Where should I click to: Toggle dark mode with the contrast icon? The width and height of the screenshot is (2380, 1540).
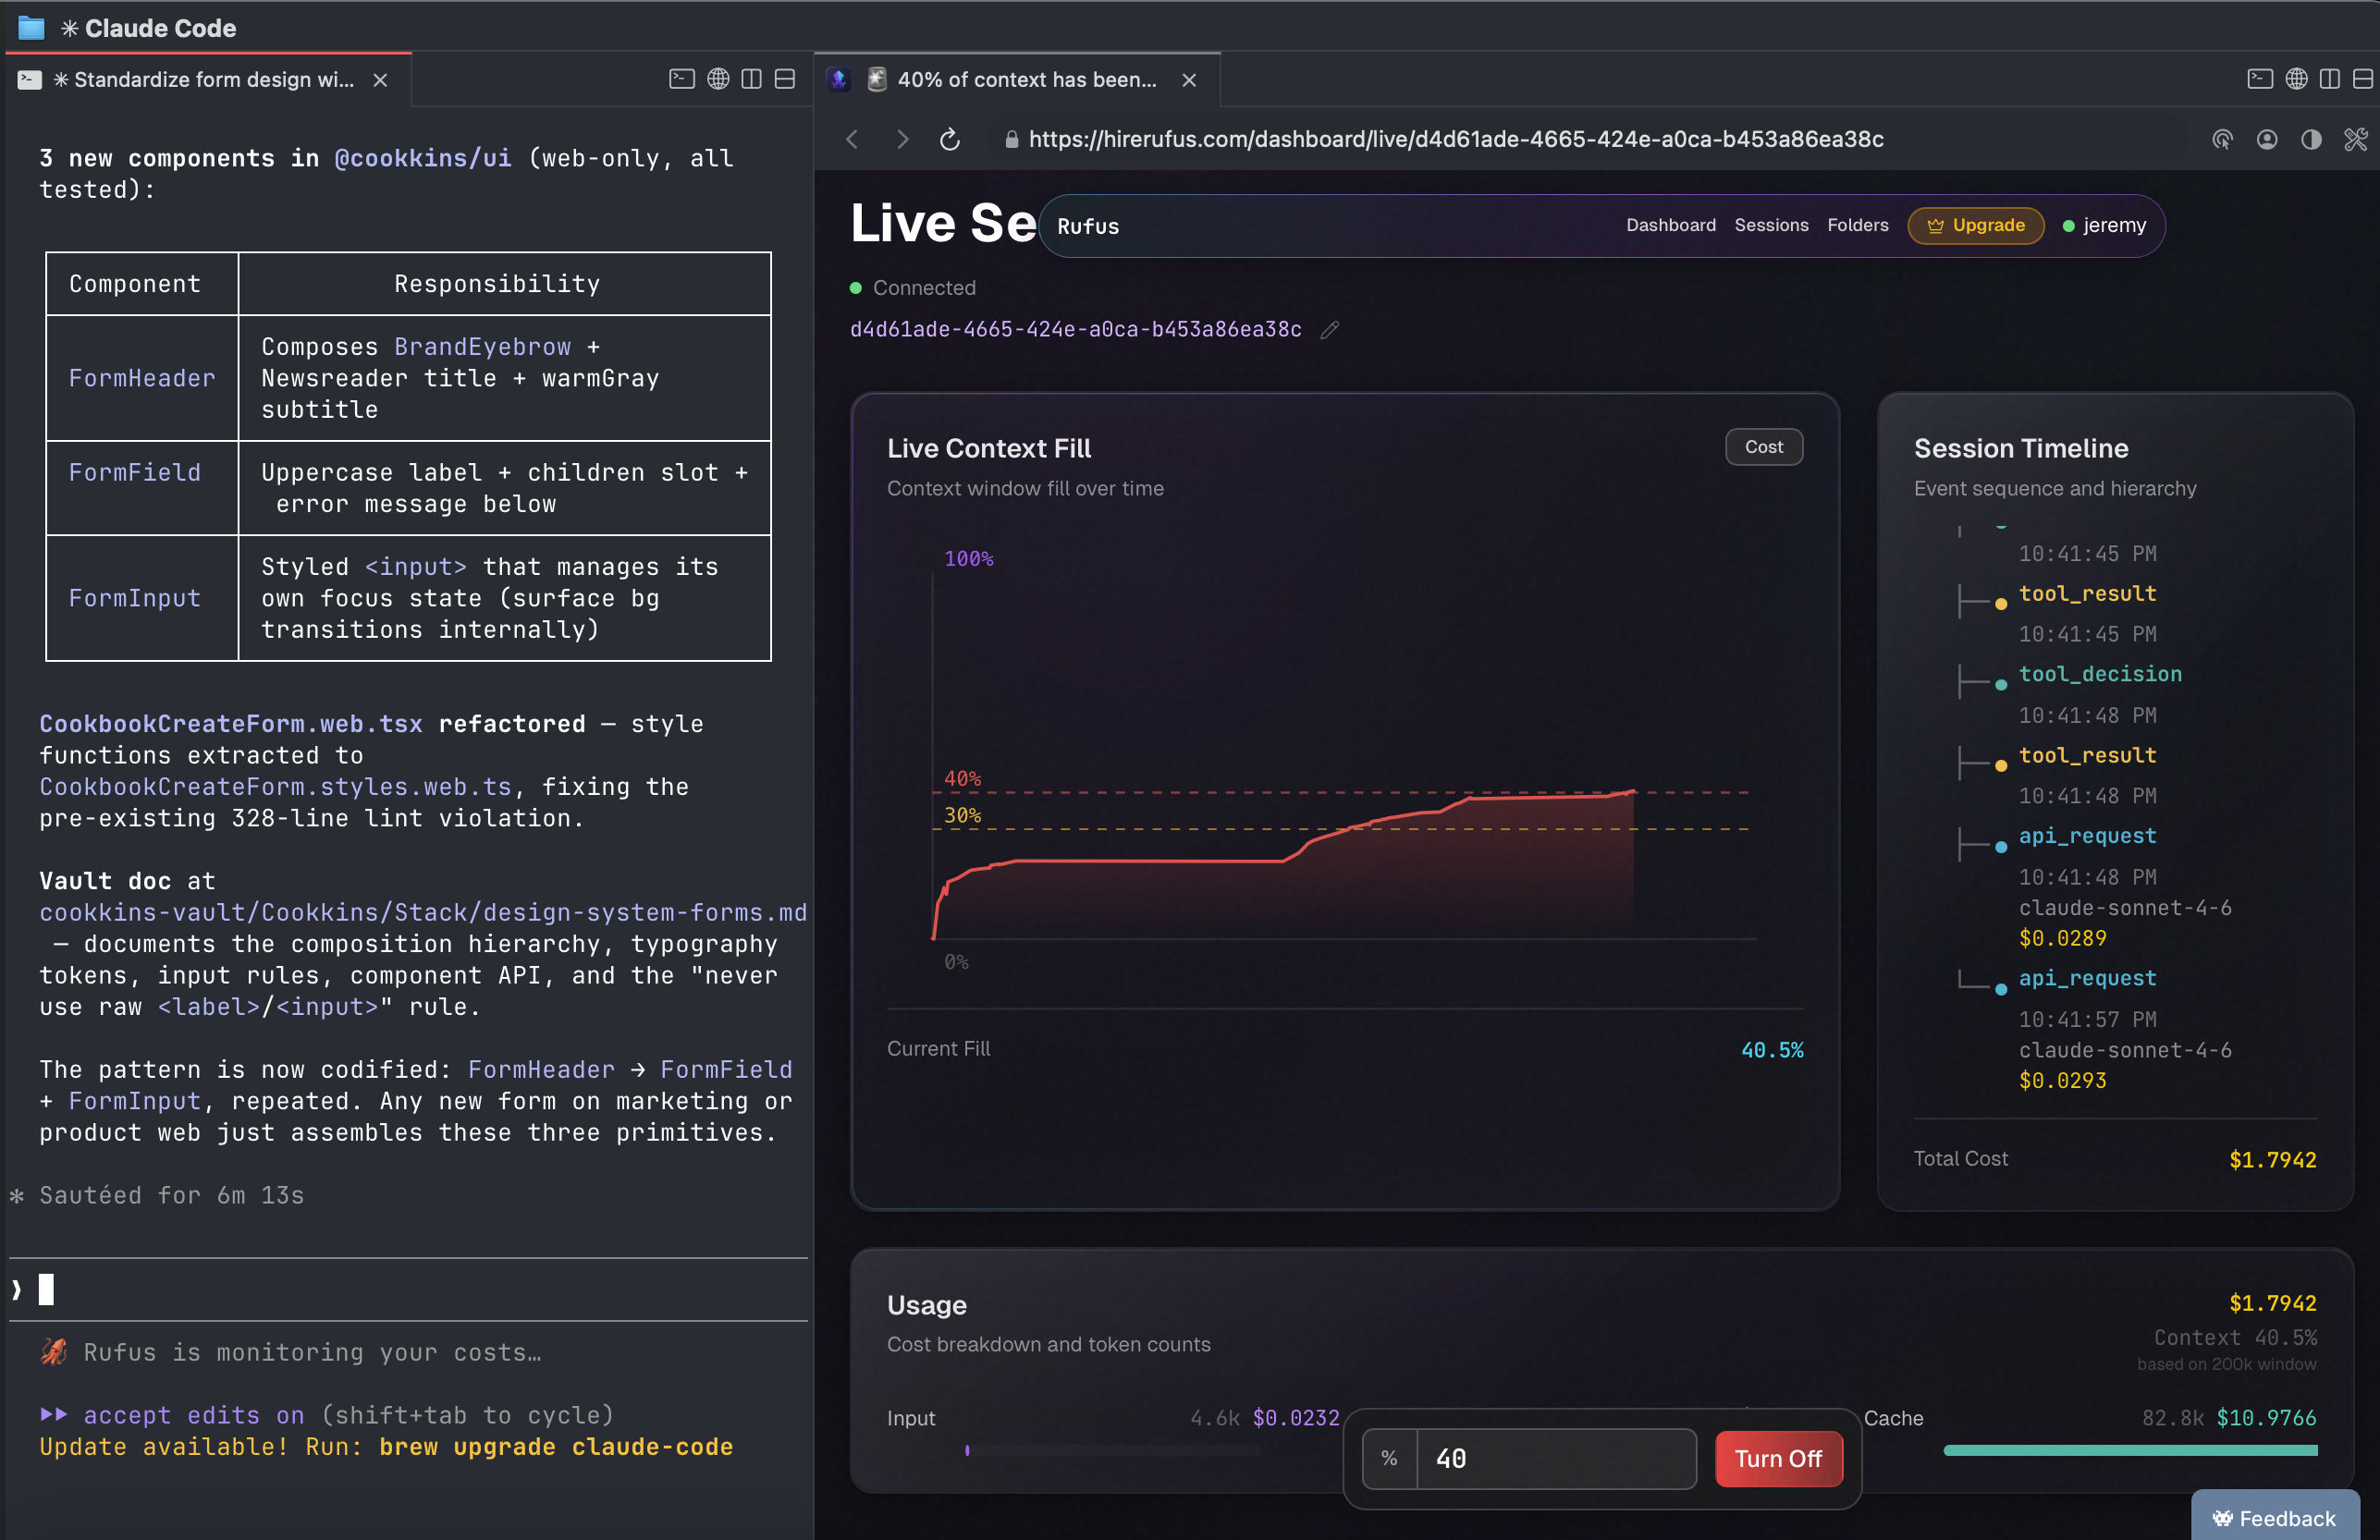[x=2311, y=140]
